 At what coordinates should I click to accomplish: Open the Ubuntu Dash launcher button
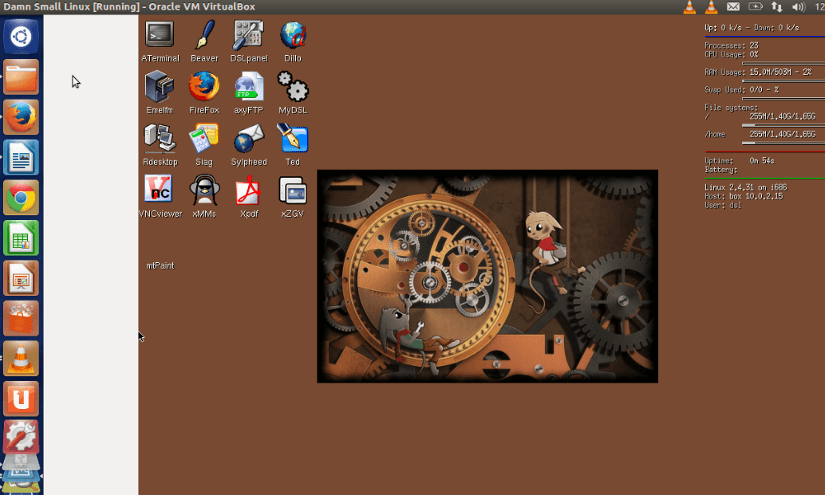[21, 37]
